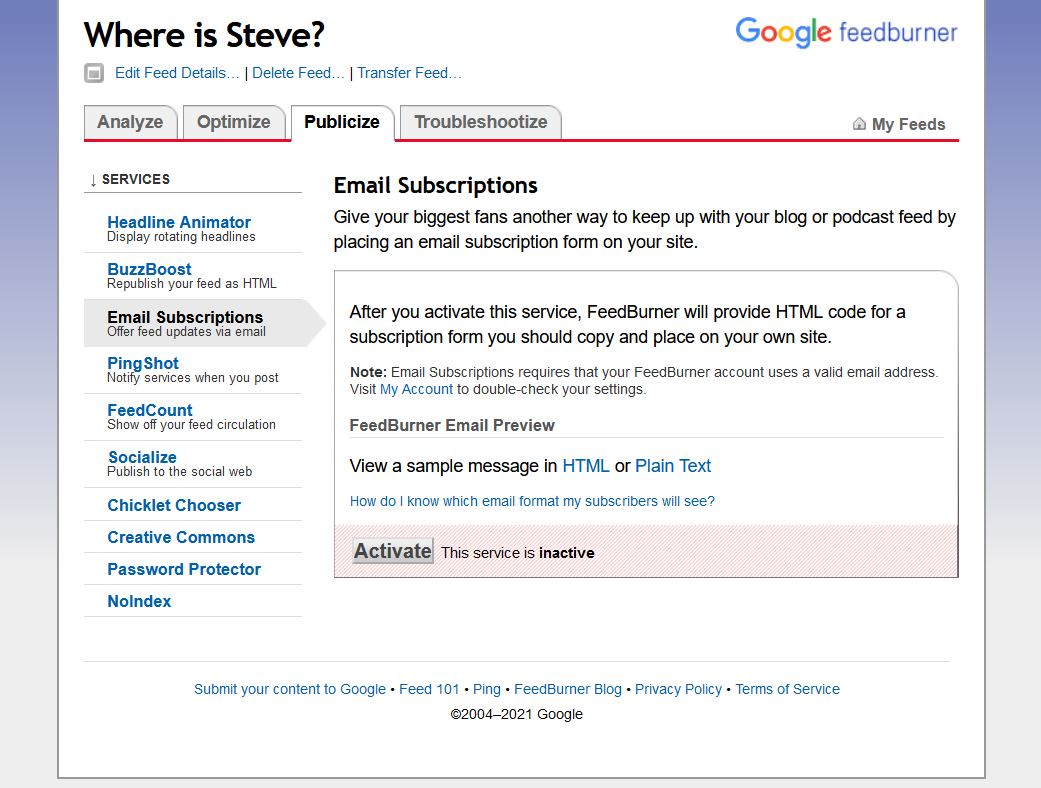1041x788 pixels.
Task: Visit the My Account link
Action: 416,389
